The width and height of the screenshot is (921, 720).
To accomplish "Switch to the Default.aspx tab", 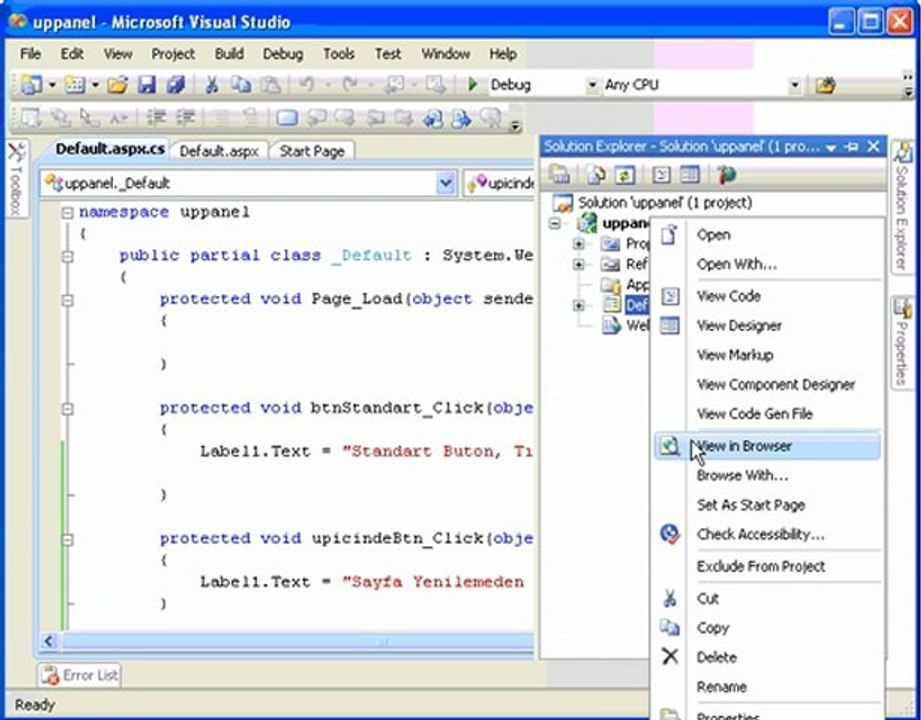I will pos(219,151).
